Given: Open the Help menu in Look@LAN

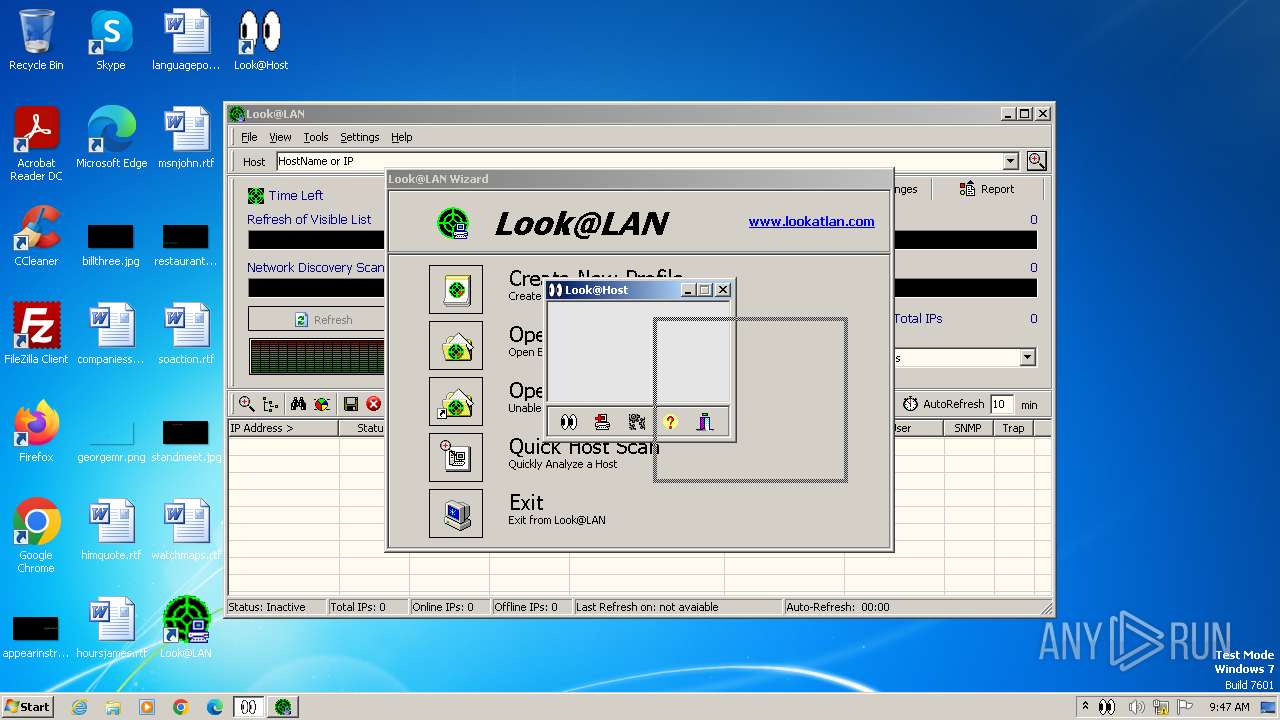Looking at the screenshot, I should pyautogui.click(x=401, y=137).
